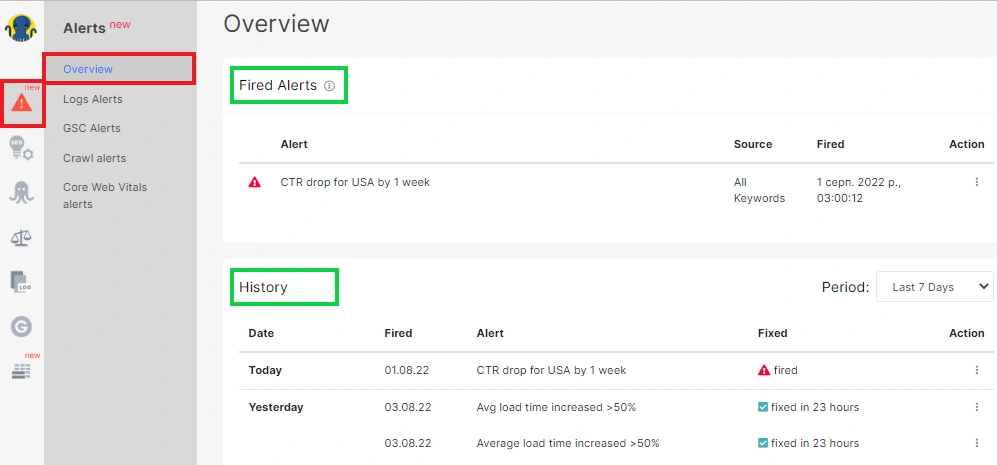Click the Fired Alerts section title
Screen dimensions: 997x465
(278, 85)
